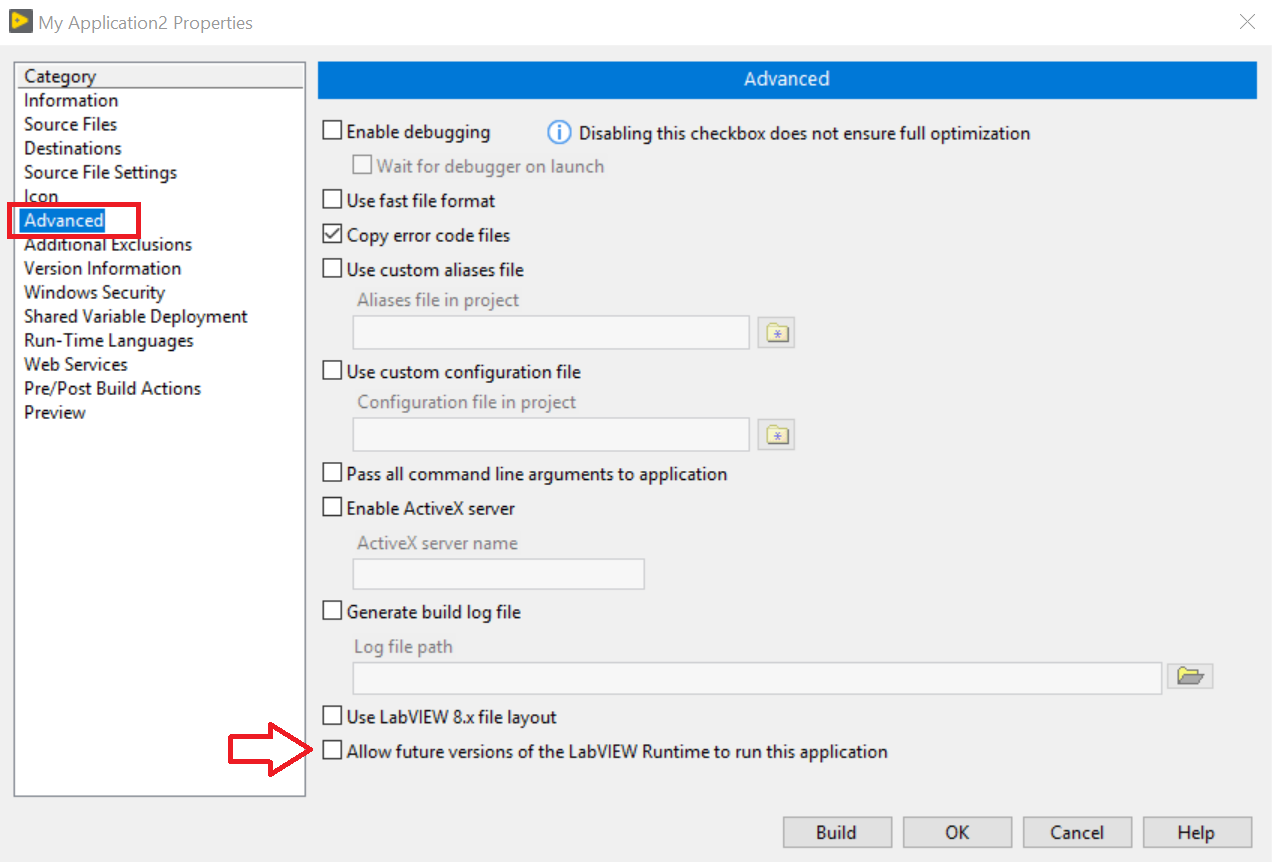Select Source File Settings category
This screenshot has height=862, width=1272.
[100, 172]
